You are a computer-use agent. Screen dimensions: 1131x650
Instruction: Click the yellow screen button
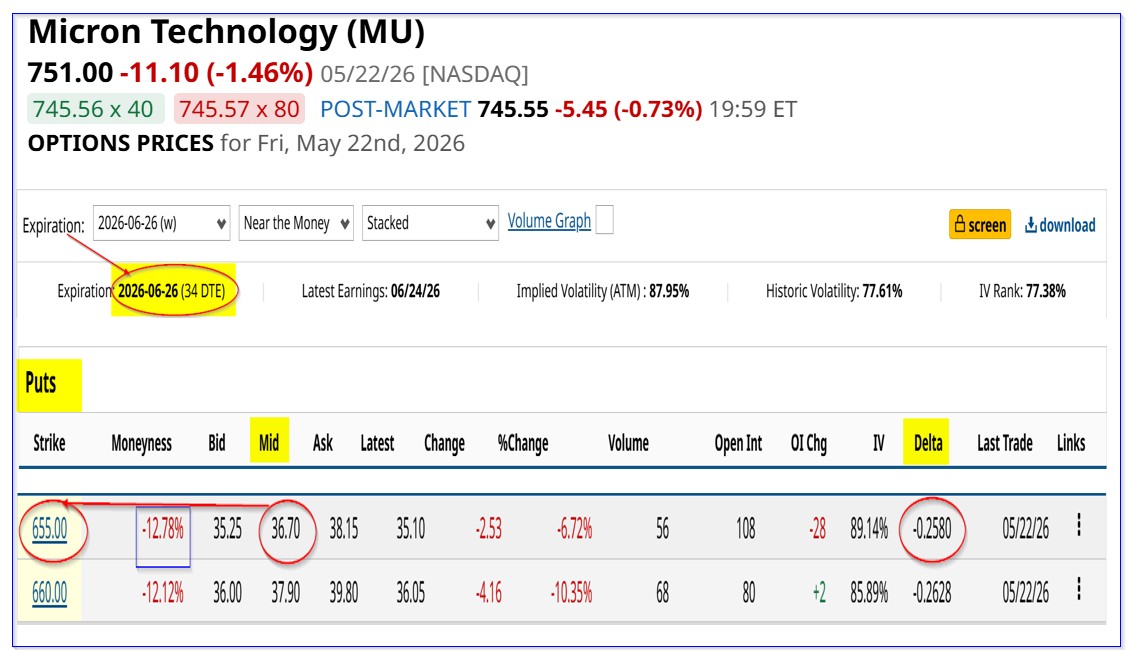point(980,224)
